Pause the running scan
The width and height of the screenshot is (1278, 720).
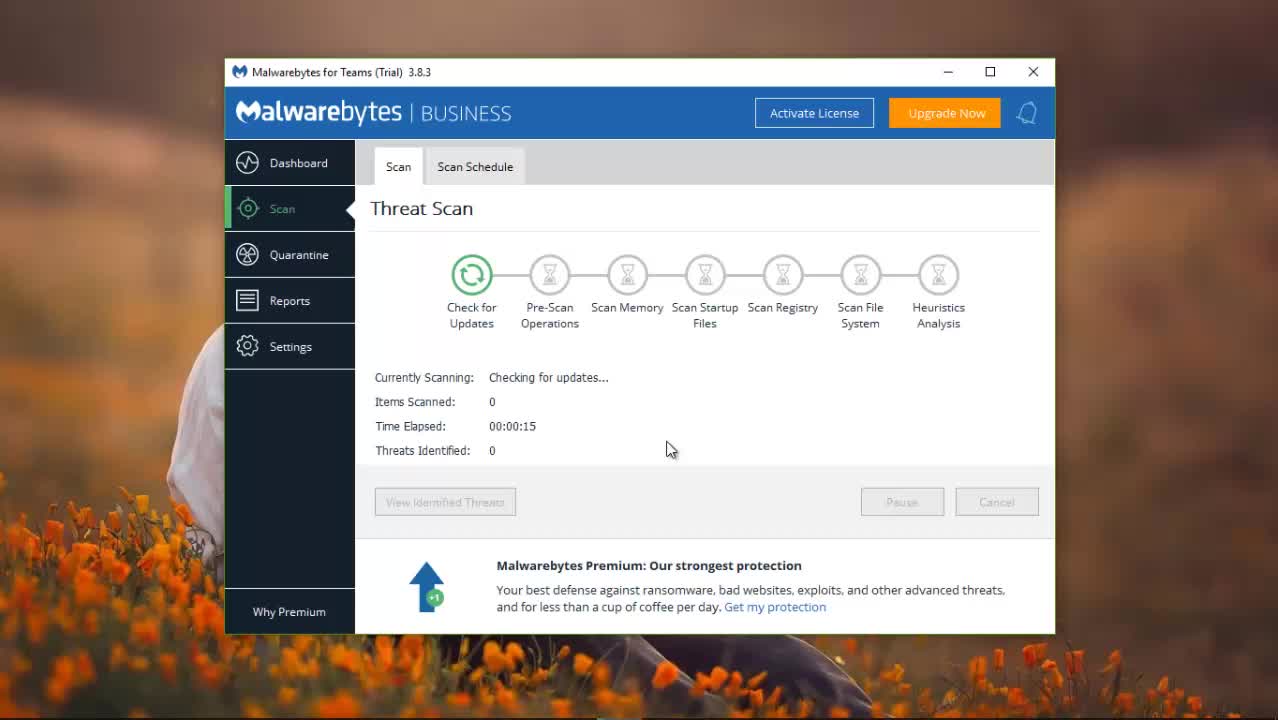click(x=902, y=502)
